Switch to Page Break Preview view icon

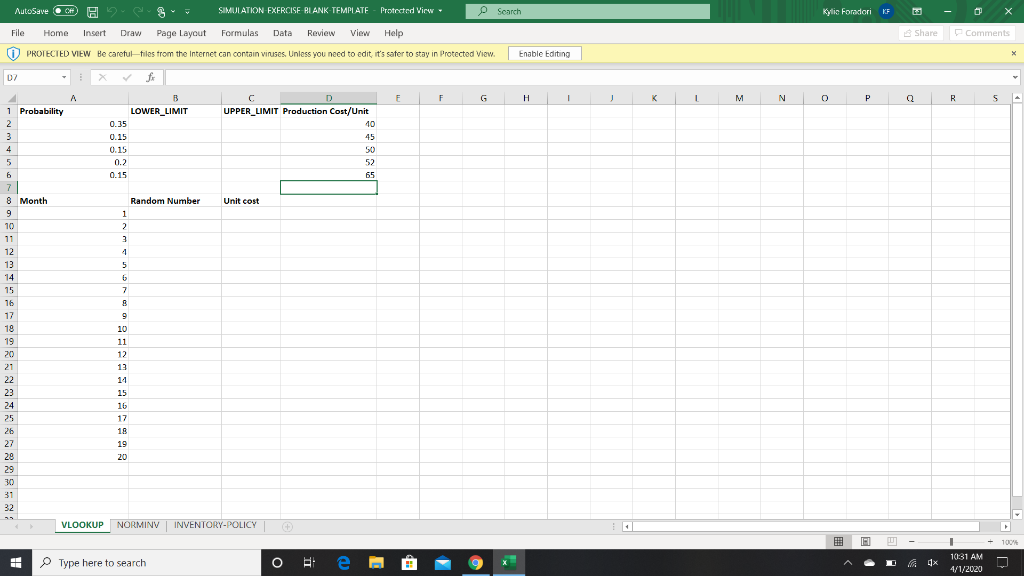click(x=891, y=541)
